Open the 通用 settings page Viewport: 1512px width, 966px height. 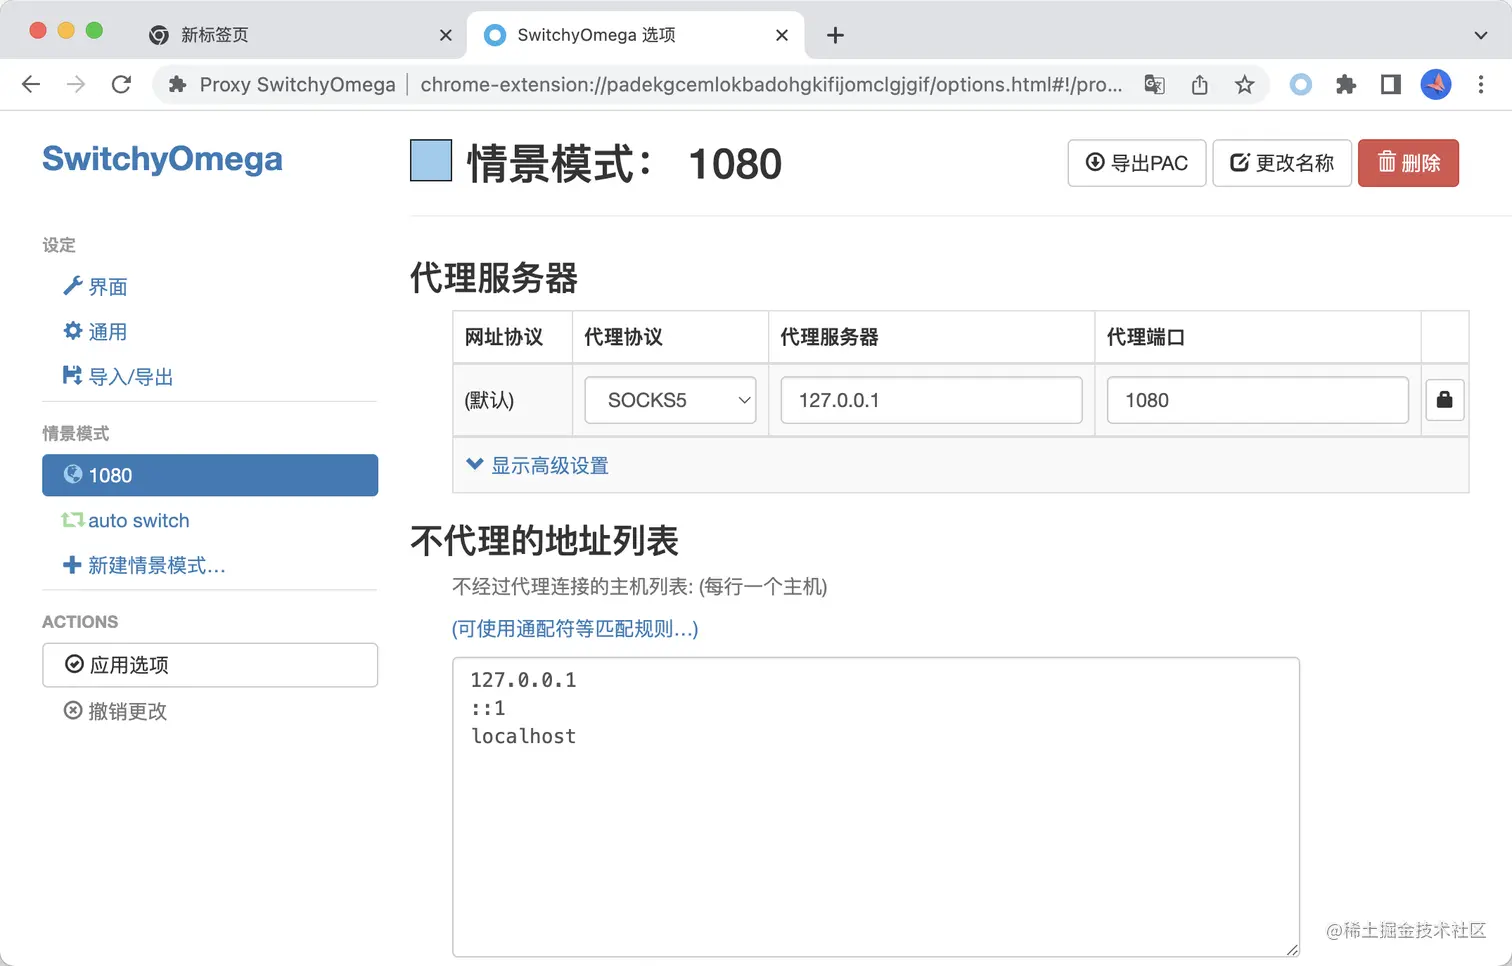tap(95, 332)
